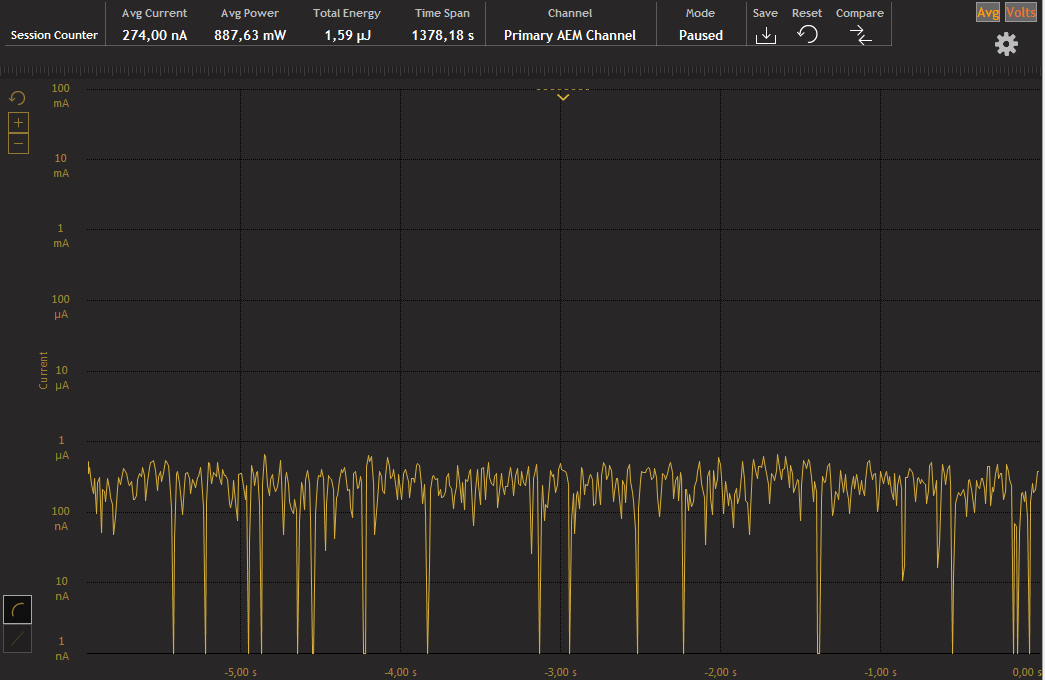Toggle the Volts waveform display
1045x680 pixels.
coord(1020,13)
